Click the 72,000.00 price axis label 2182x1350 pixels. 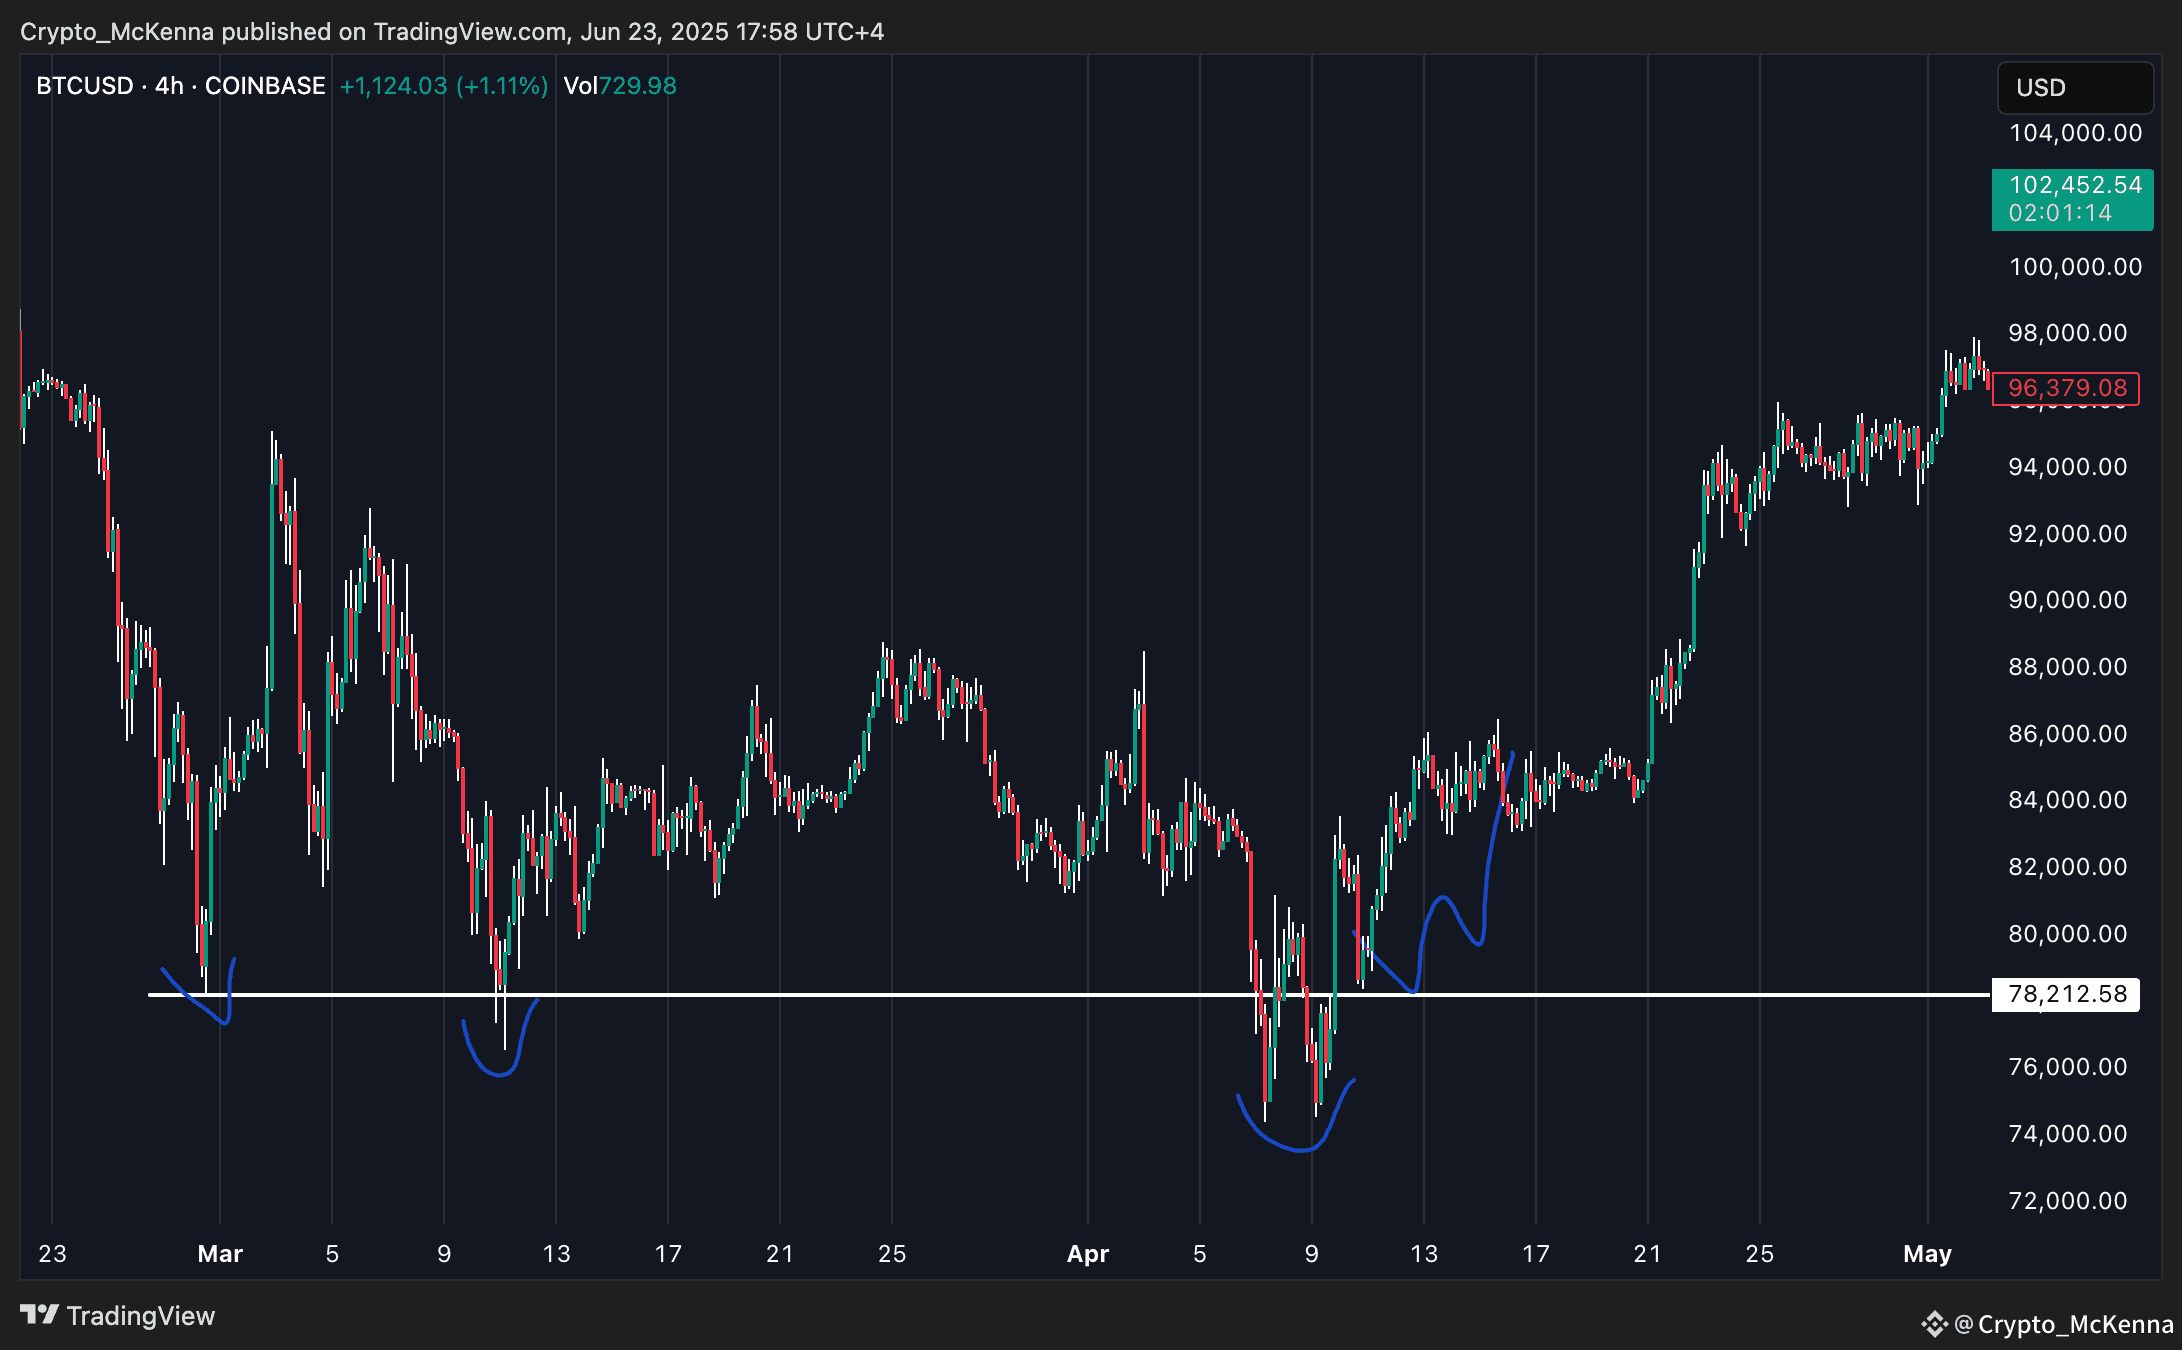tap(2068, 1201)
